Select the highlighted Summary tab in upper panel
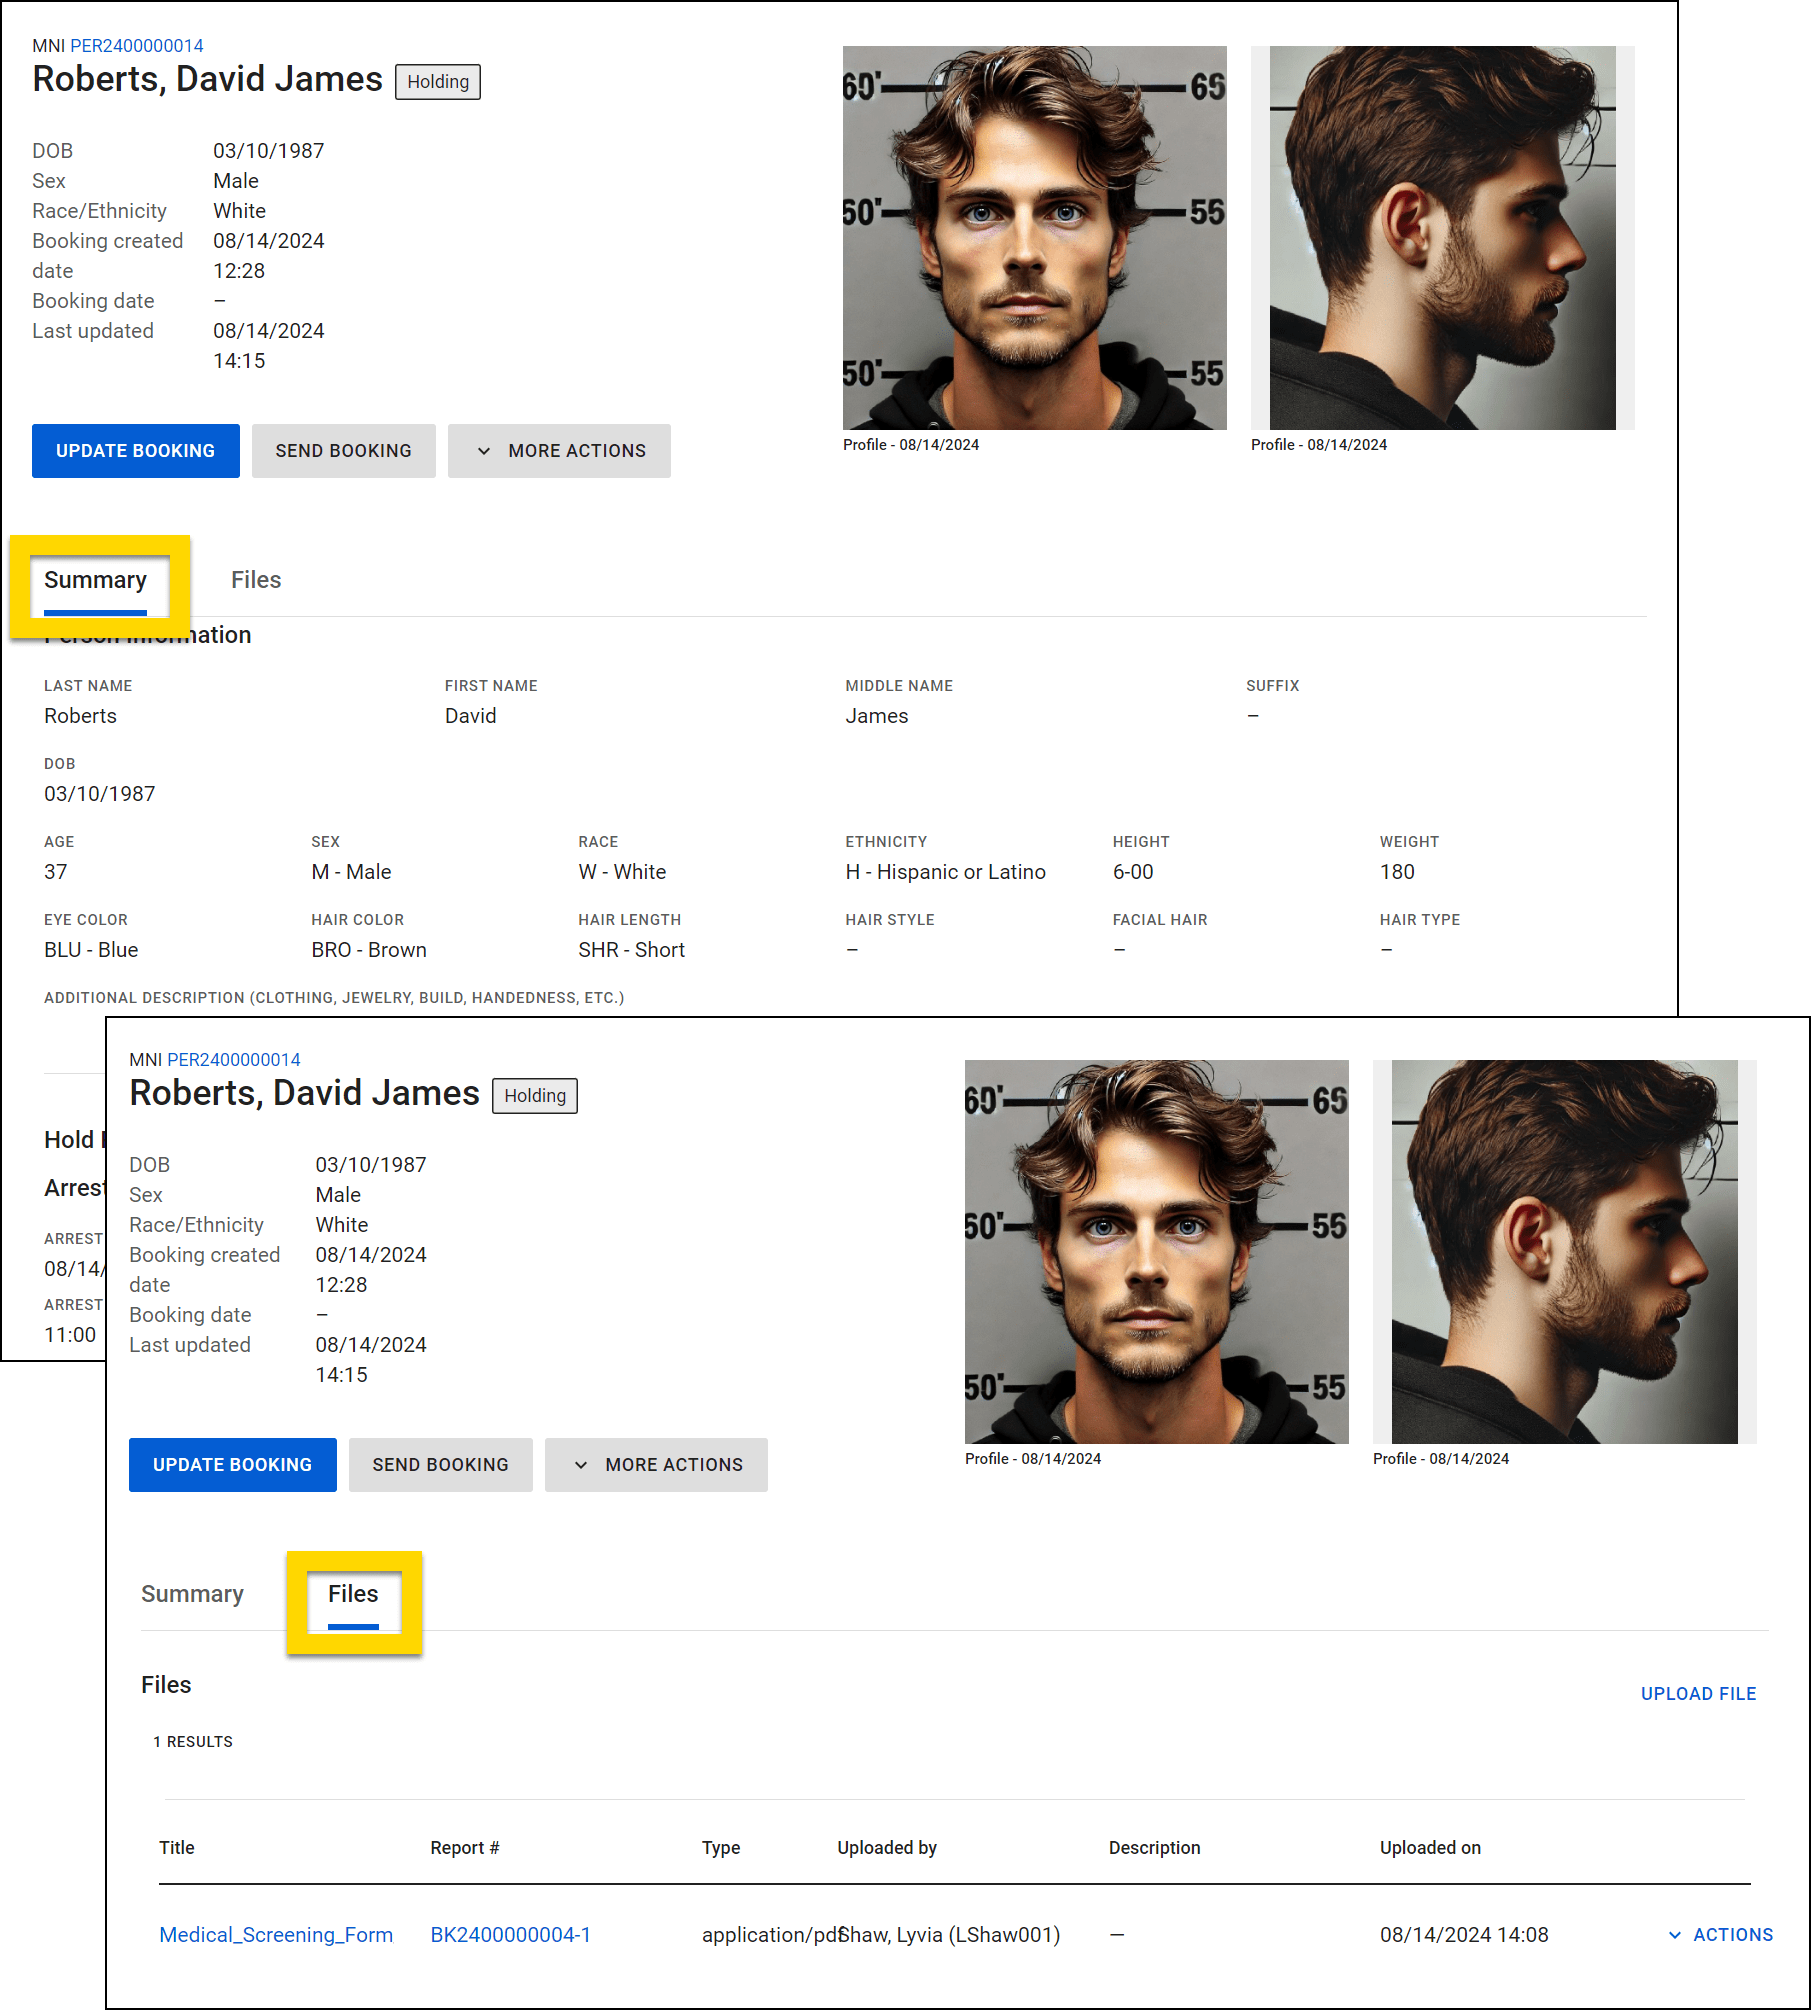The width and height of the screenshot is (1817, 2015). coord(95,581)
